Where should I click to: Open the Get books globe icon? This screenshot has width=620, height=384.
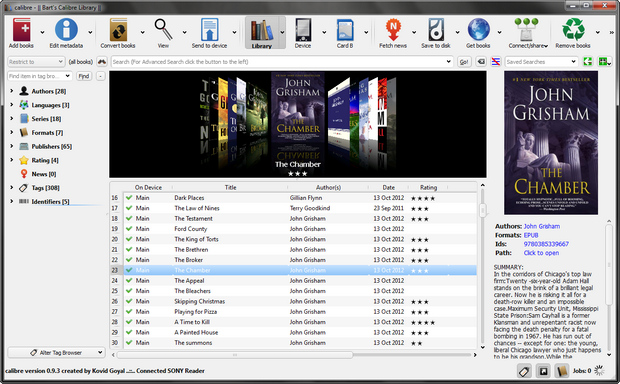point(478,30)
